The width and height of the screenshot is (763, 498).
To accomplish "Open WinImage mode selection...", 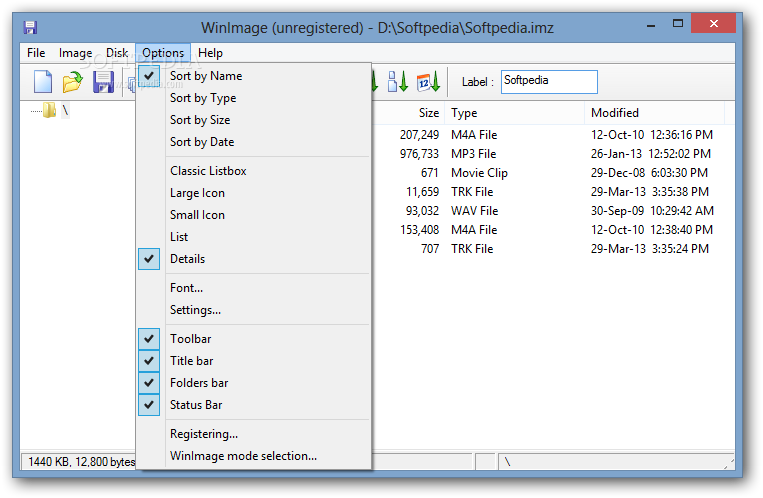I will tap(253, 456).
